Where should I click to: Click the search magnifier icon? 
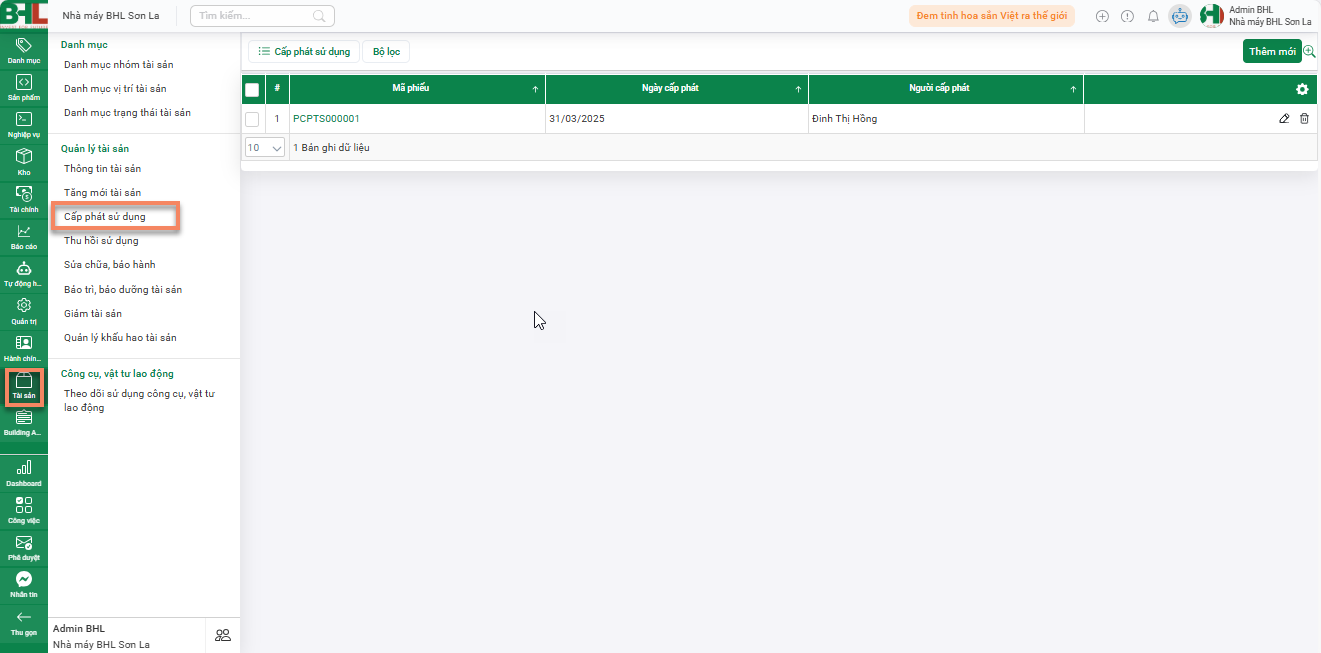click(319, 16)
